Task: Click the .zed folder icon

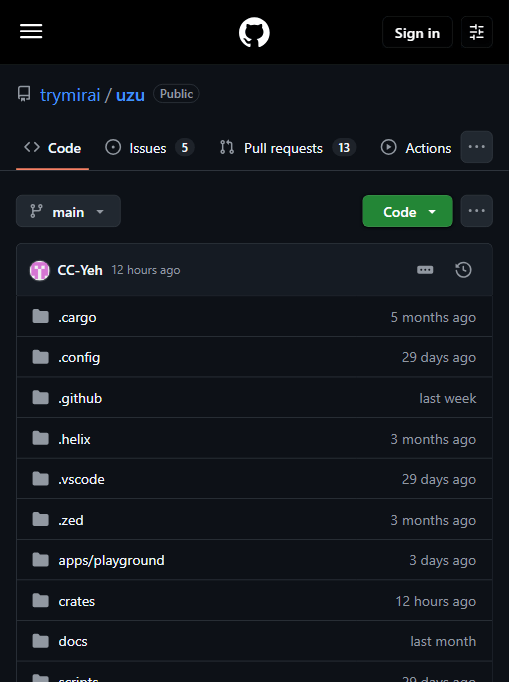Action: click(x=40, y=519)
